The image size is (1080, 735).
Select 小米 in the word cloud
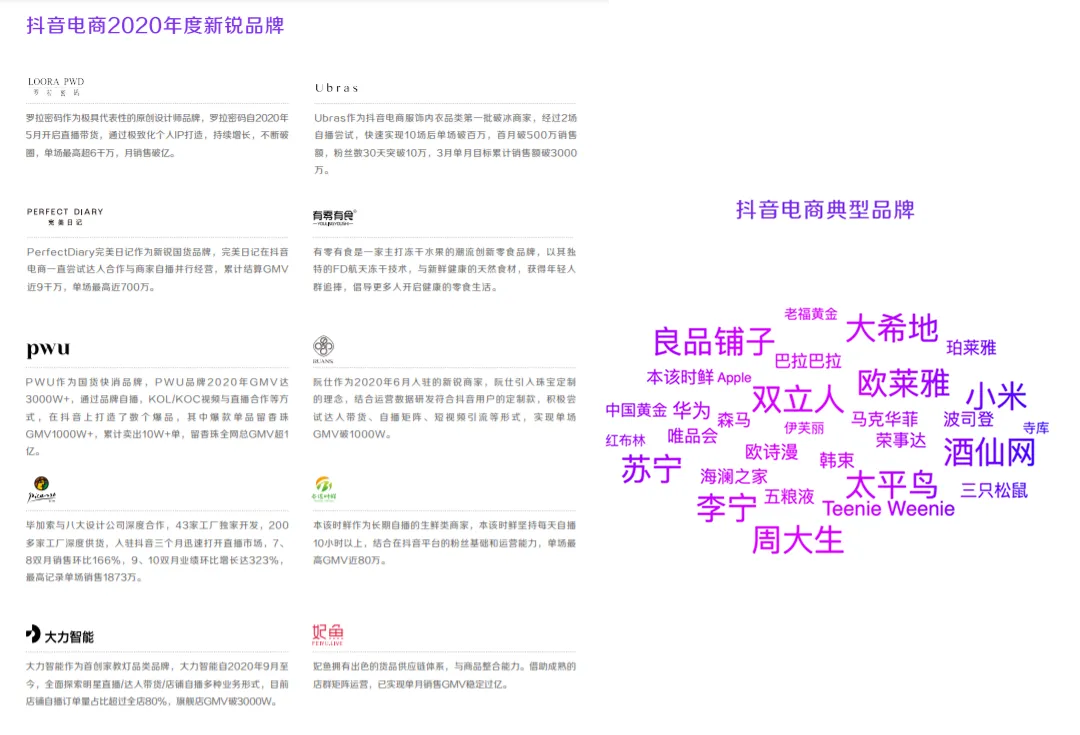(996, 397)
